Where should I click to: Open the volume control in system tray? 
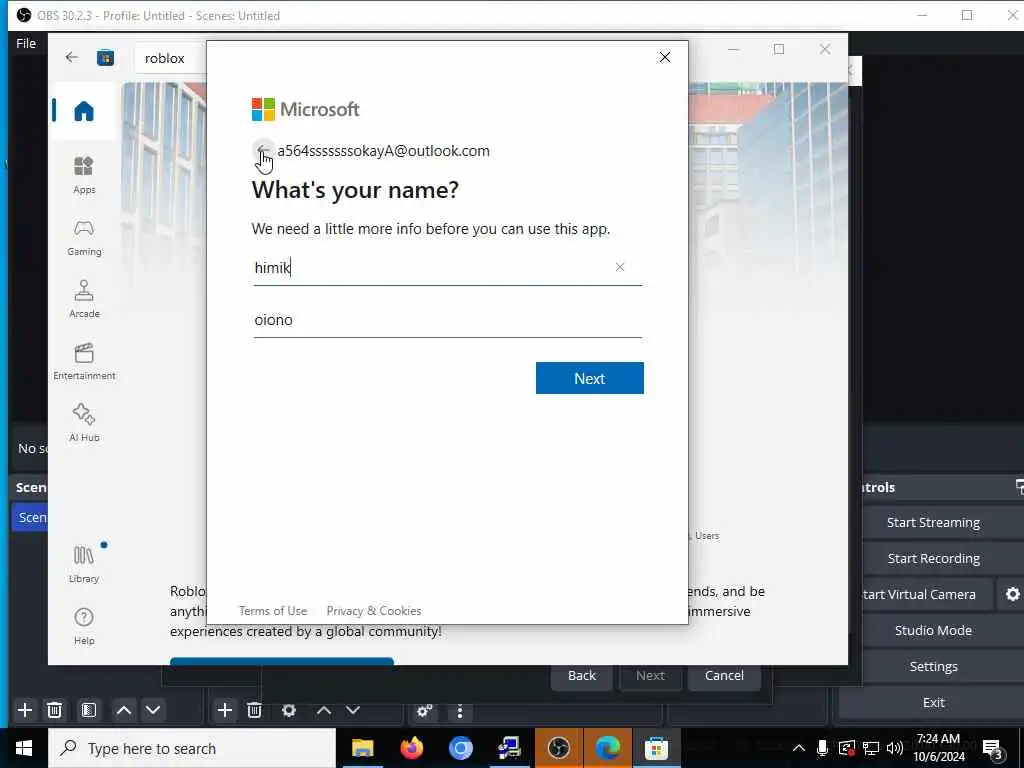click(x=895, y=748)
